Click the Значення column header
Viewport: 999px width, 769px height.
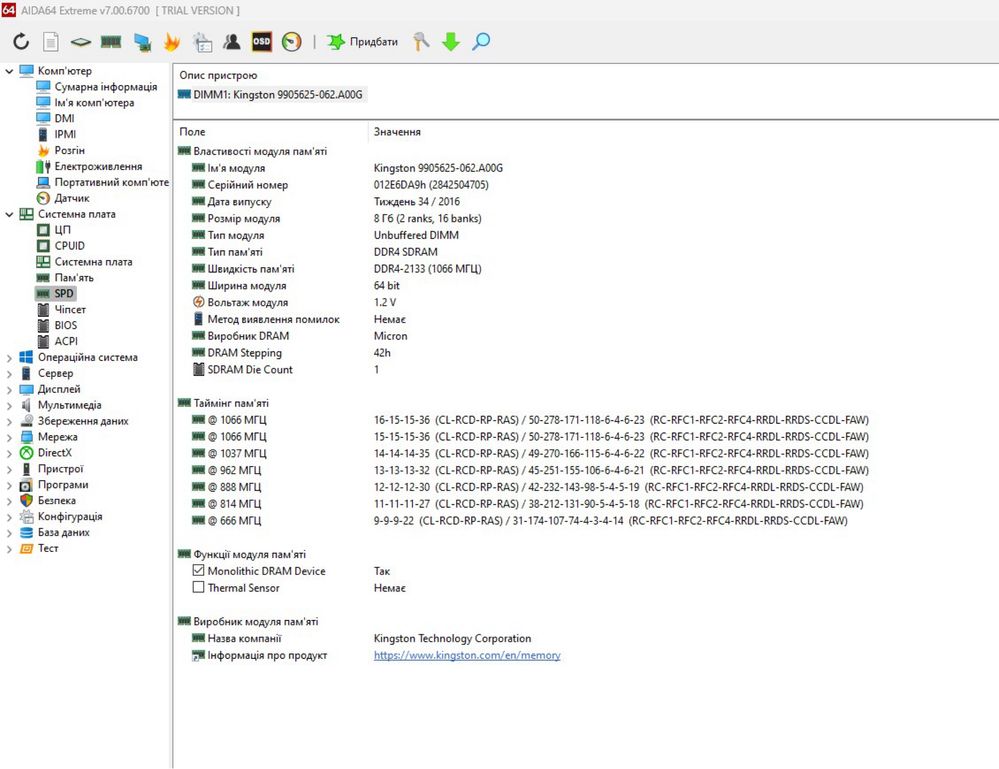397,132
